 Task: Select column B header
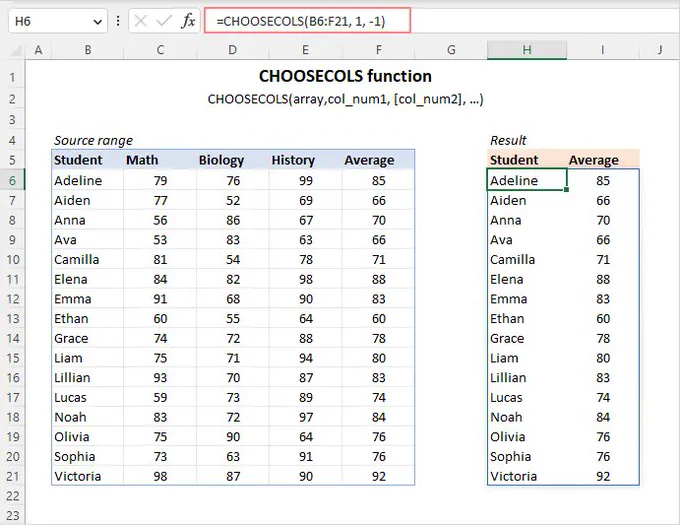(88, 50)
